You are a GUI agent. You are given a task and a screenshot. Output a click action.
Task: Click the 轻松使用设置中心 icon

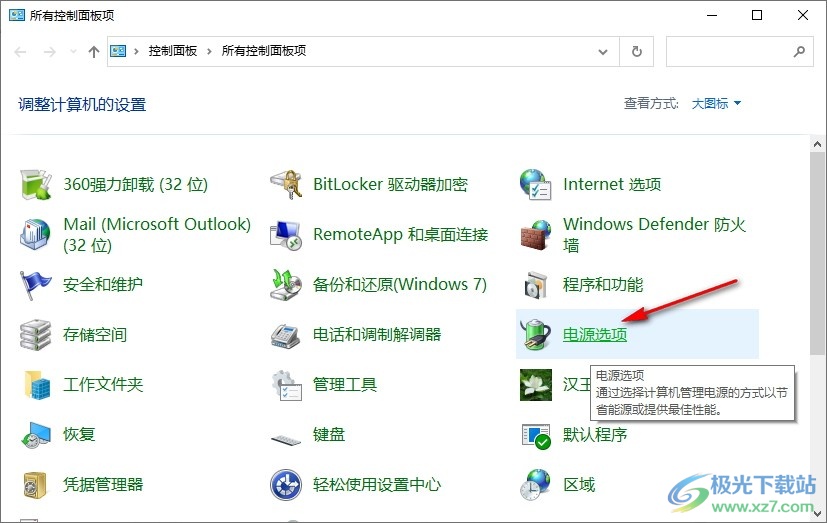[286, 485]
